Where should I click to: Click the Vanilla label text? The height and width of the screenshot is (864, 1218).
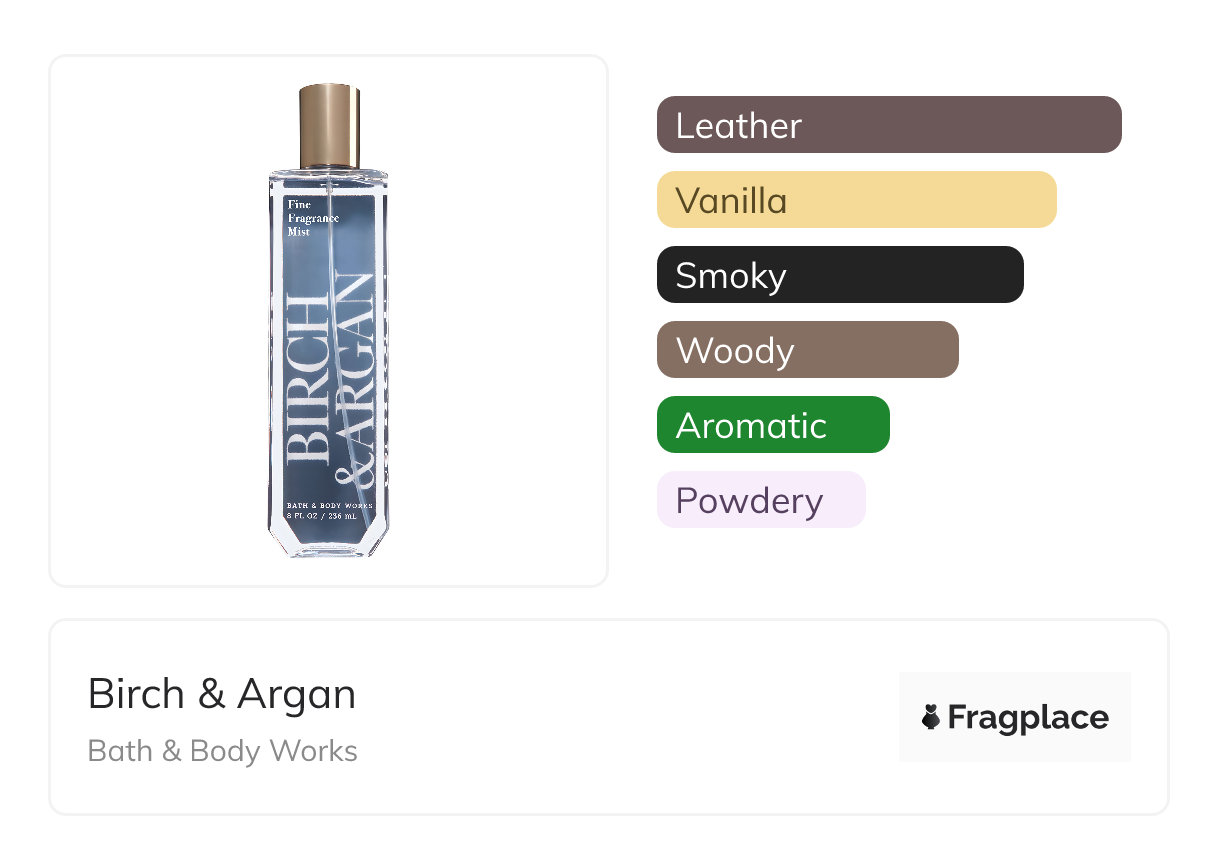point(731,201)
